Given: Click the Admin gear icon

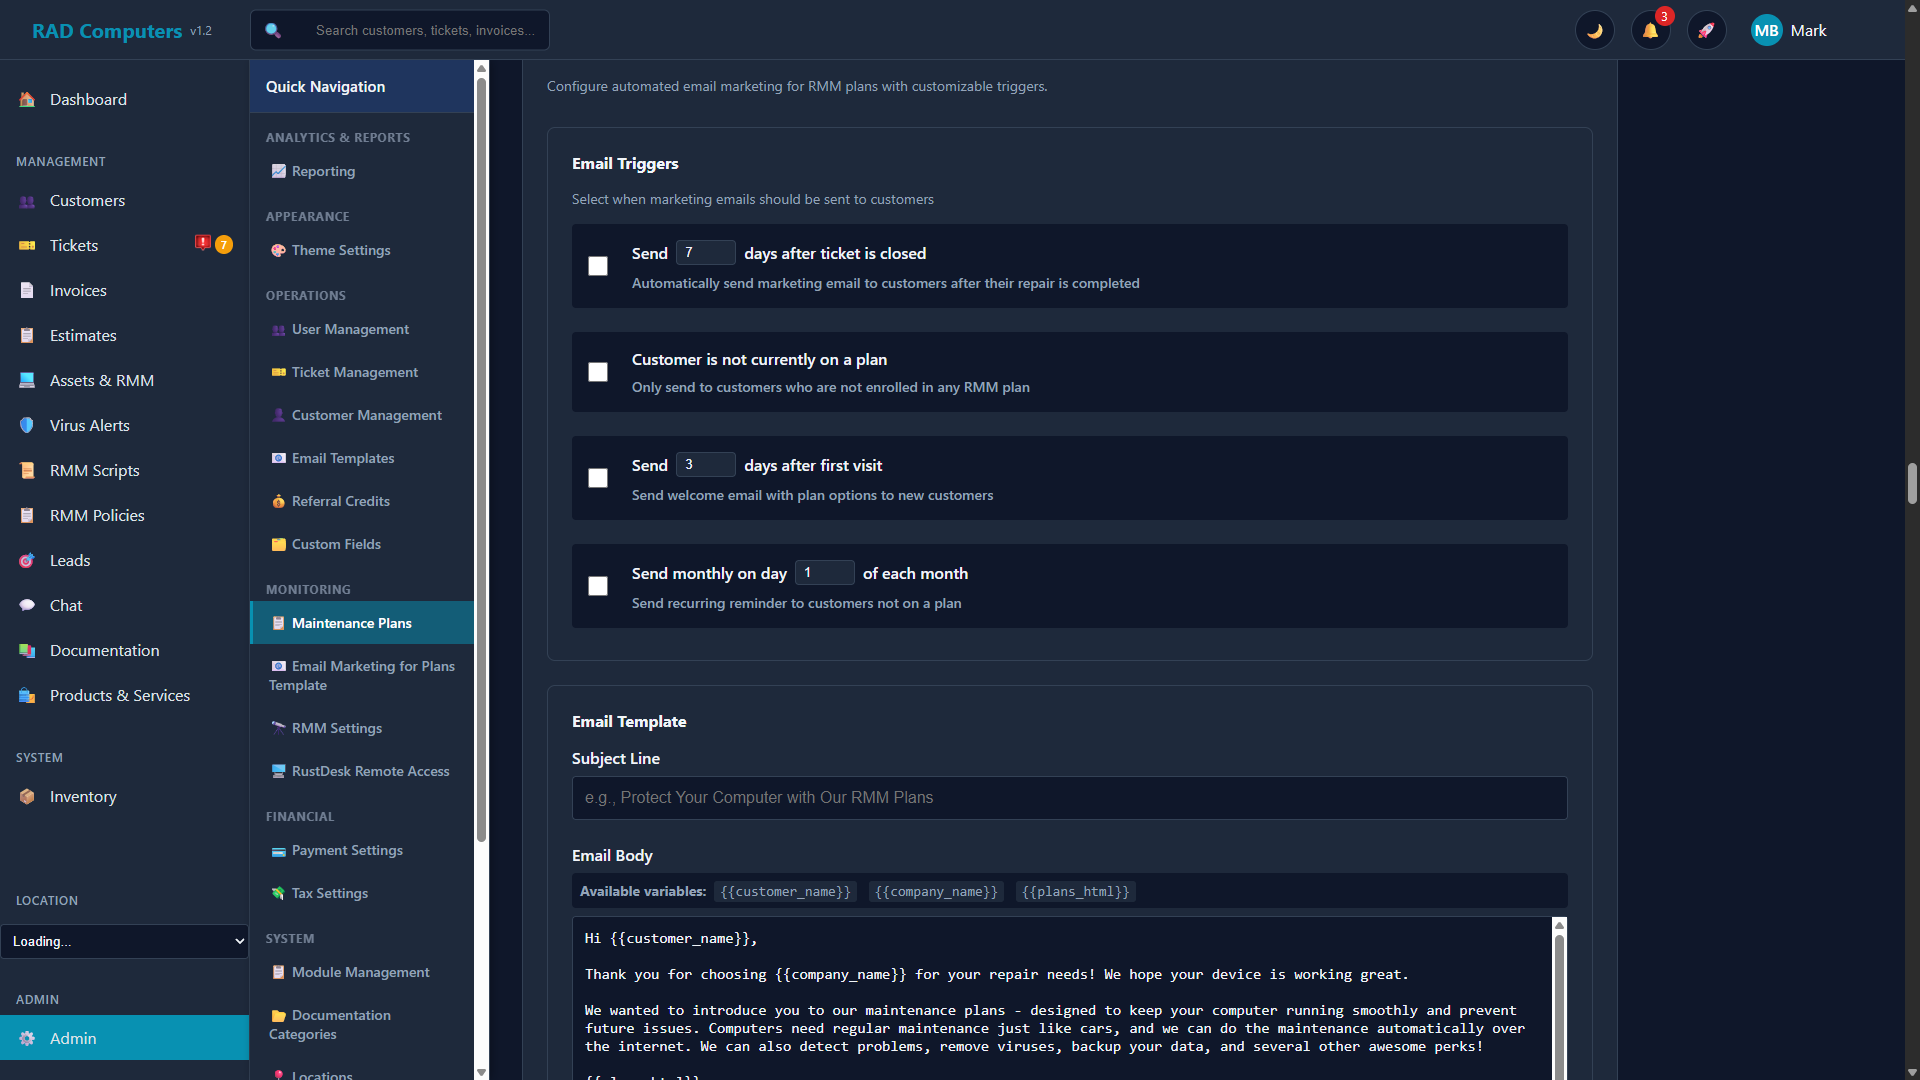Looking at the screenshot, I should (x=27, y=1038).
